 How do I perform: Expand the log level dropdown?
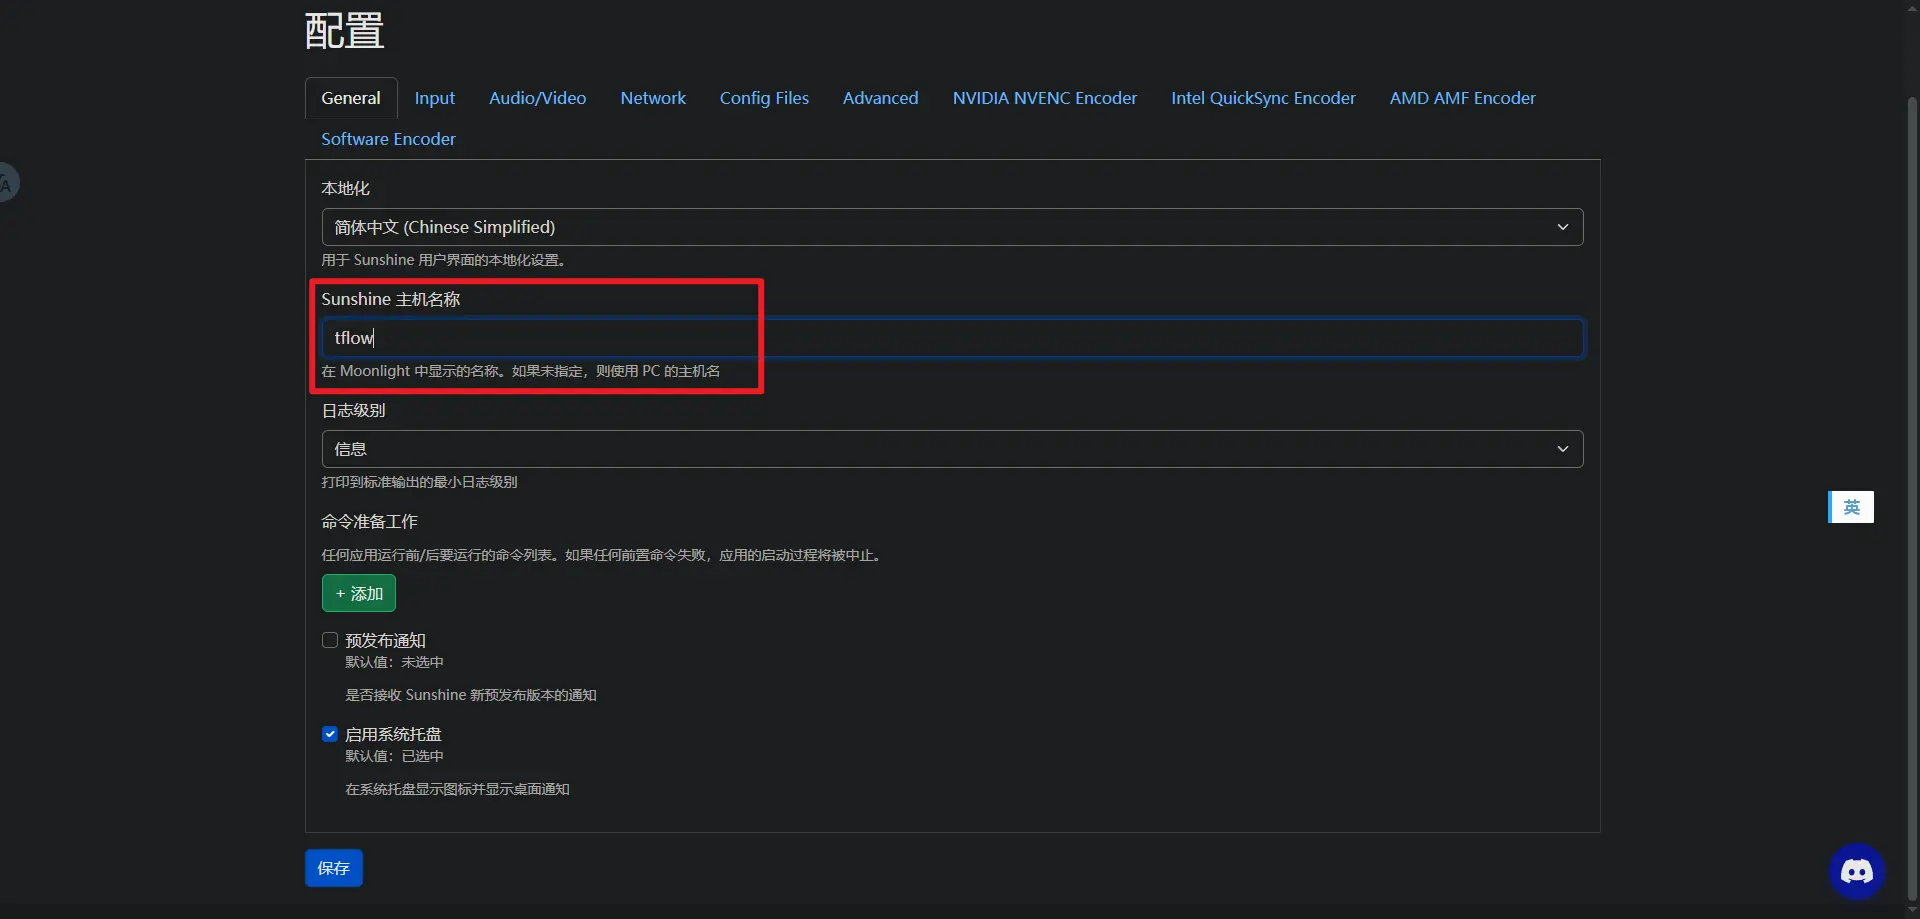(x=951, y=449)
